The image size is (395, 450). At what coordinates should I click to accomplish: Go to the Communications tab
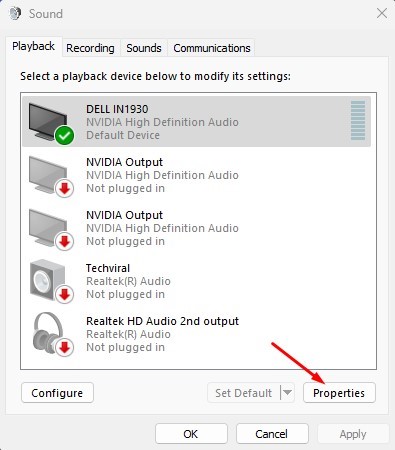click(212, 48)
